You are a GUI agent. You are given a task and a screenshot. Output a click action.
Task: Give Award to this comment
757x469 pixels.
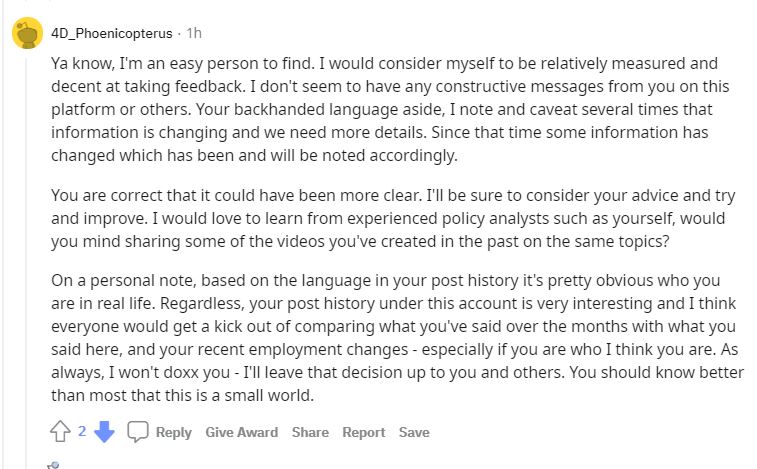[242, 432]
